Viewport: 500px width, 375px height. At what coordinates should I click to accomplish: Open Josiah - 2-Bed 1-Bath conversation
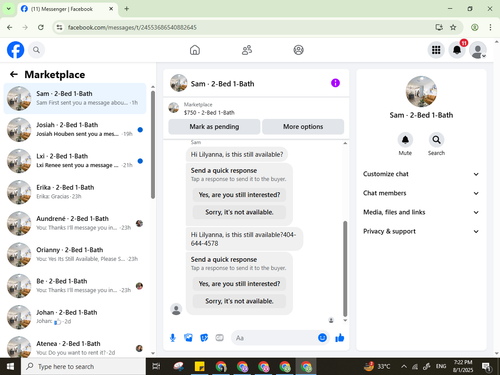point(75,130)
